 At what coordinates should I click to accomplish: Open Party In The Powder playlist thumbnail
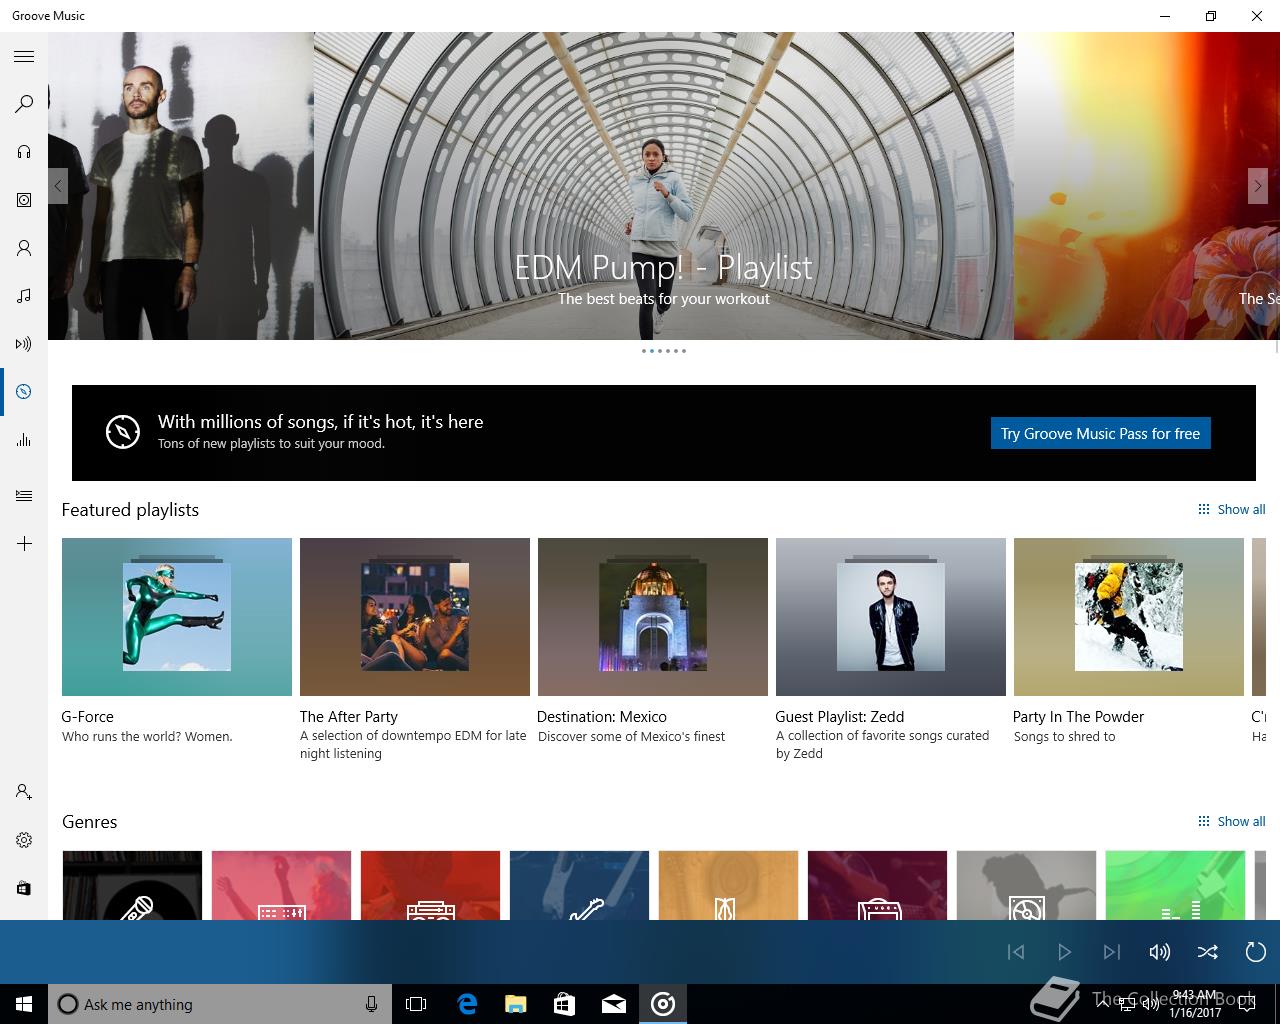1129,617
